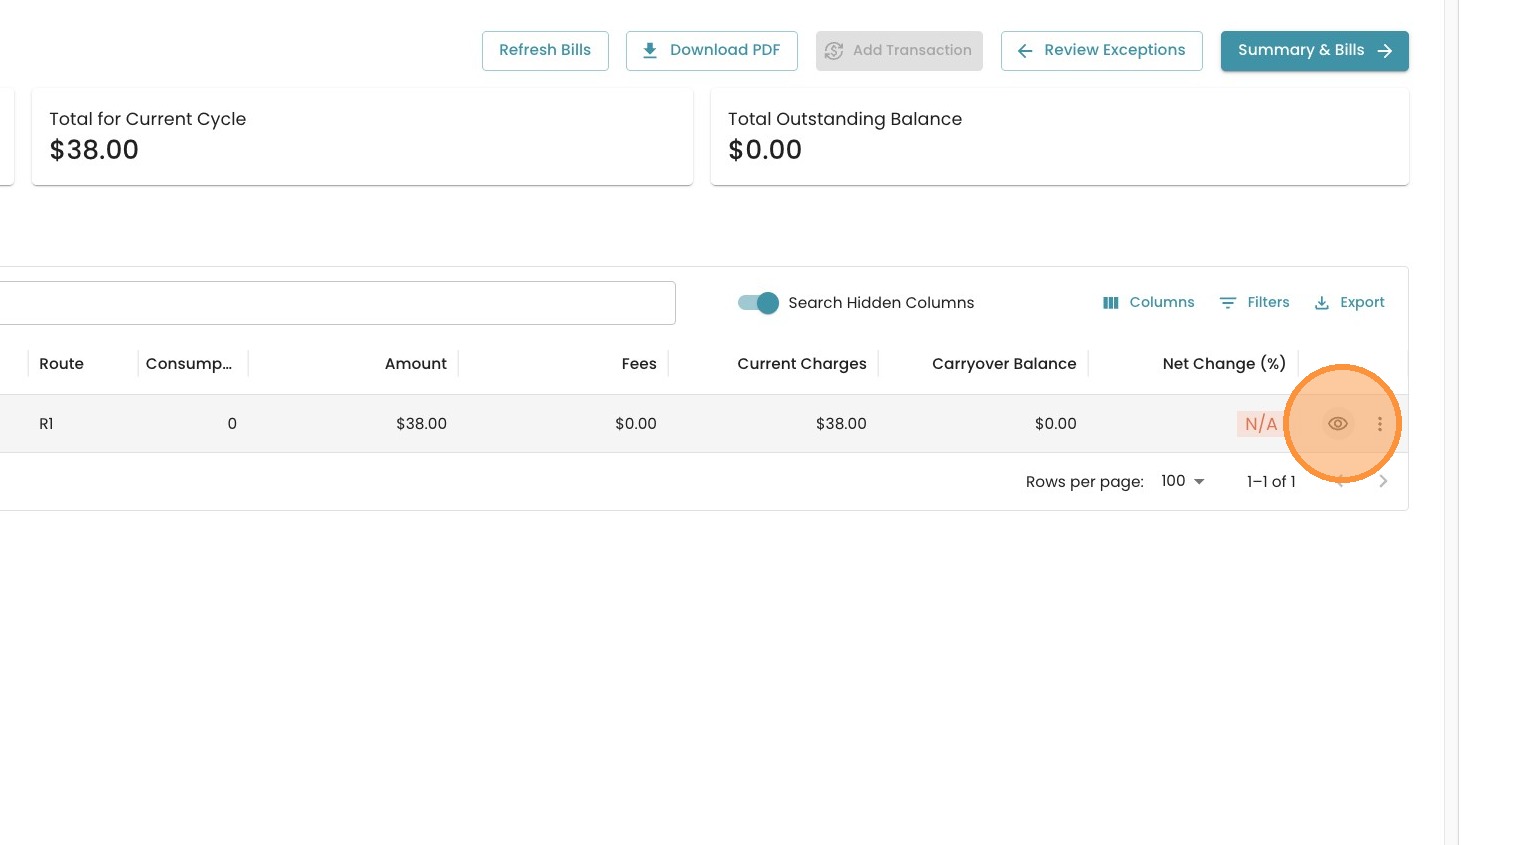Sort by Amount column header
The image size is (1514, 845).
415,364
